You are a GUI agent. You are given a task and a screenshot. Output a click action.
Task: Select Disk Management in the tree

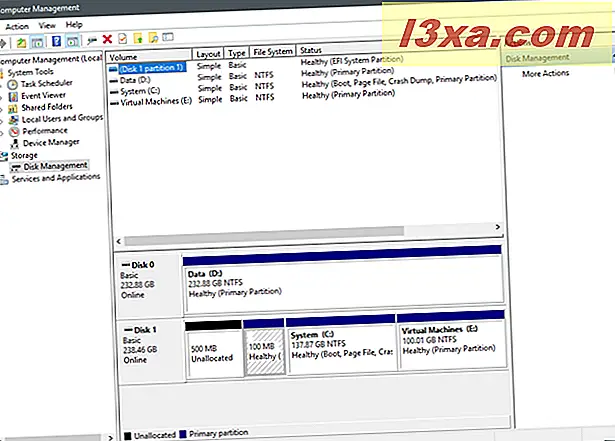point(55,166)
